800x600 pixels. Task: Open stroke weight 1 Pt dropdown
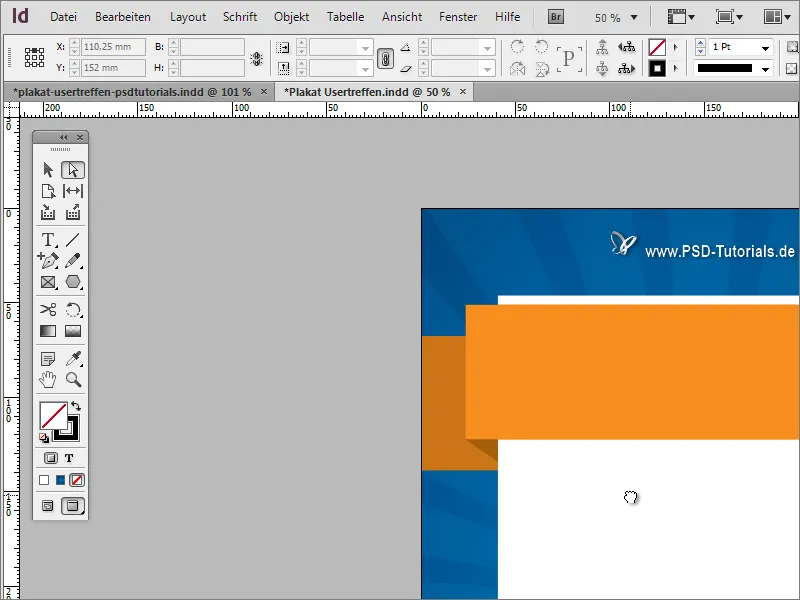(x=765, y=48)
